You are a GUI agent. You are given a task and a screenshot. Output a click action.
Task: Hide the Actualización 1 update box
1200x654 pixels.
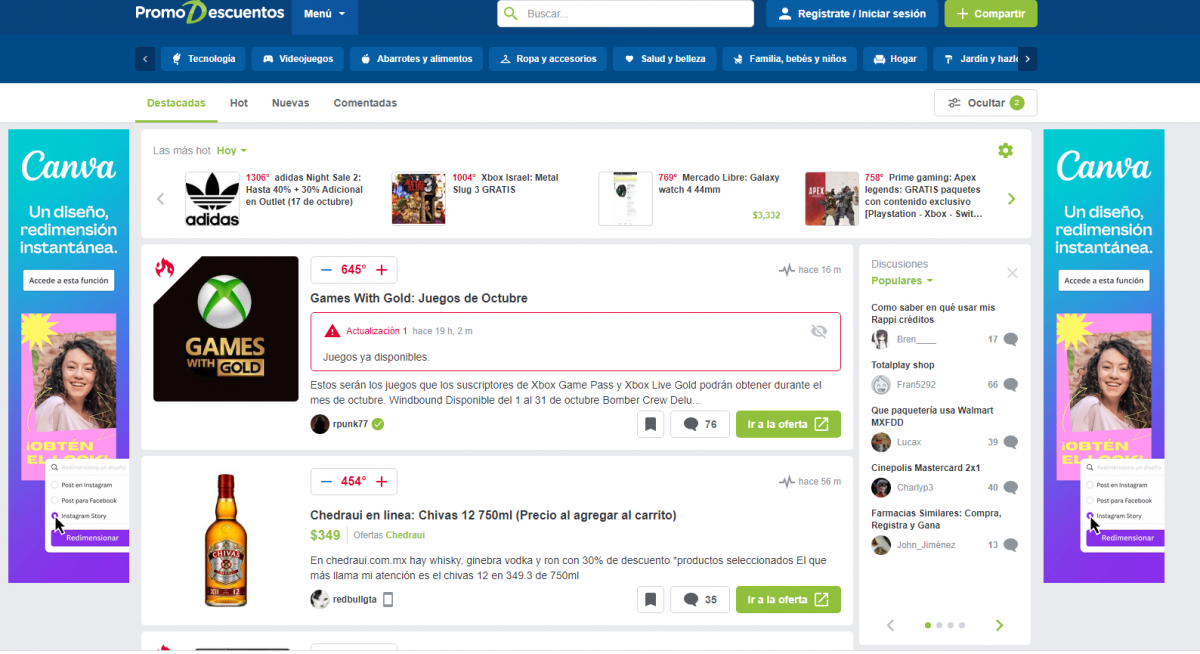(x=819, y=331)
